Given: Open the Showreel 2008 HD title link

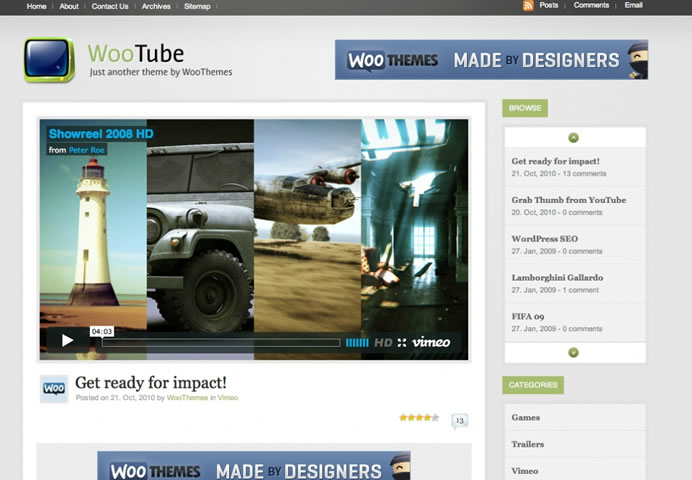Looking at the screenshot, I should click(x=101, y=134).
